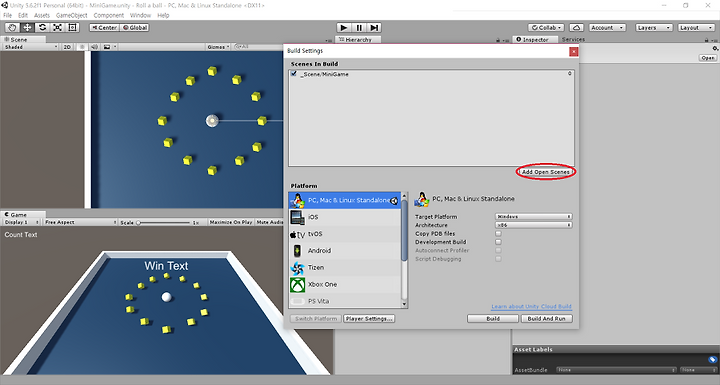Open the Free Aspect dropdown

point(80,222)
